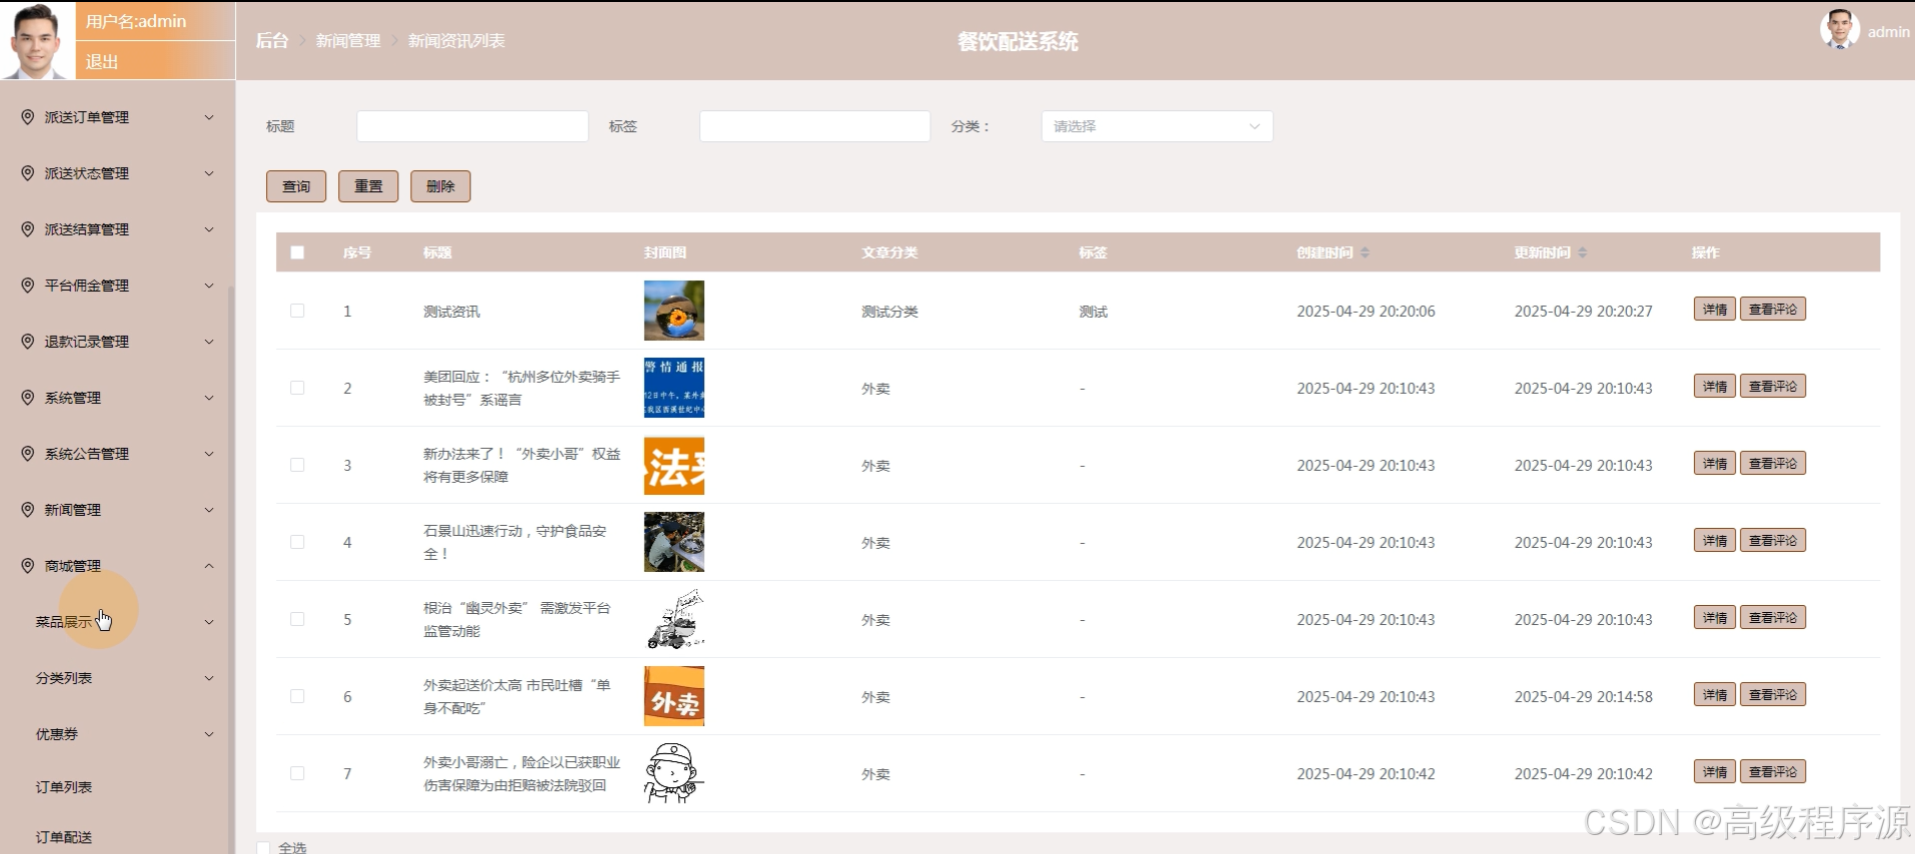Open cover thumbnail for the 新办法来了 article
The width and height of the screenshot is (1915, 854).
click(674, 465)
